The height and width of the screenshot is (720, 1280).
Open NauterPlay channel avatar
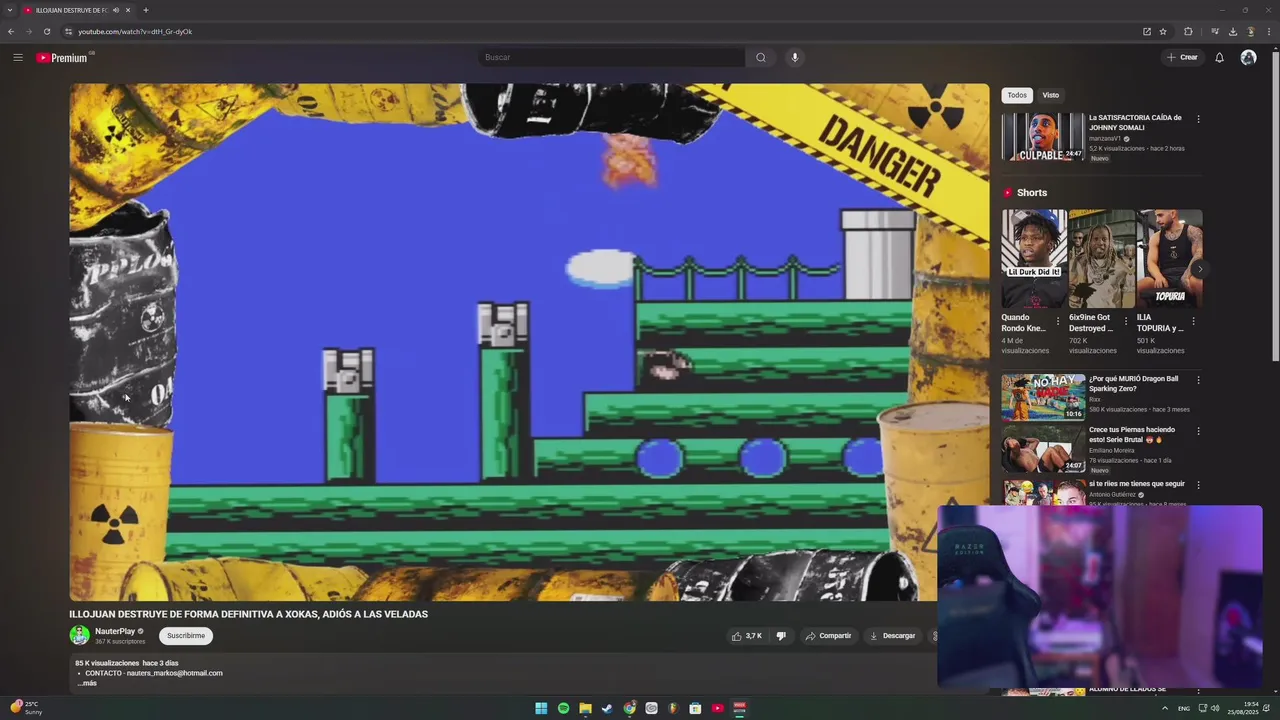click(x=79, y=635)
